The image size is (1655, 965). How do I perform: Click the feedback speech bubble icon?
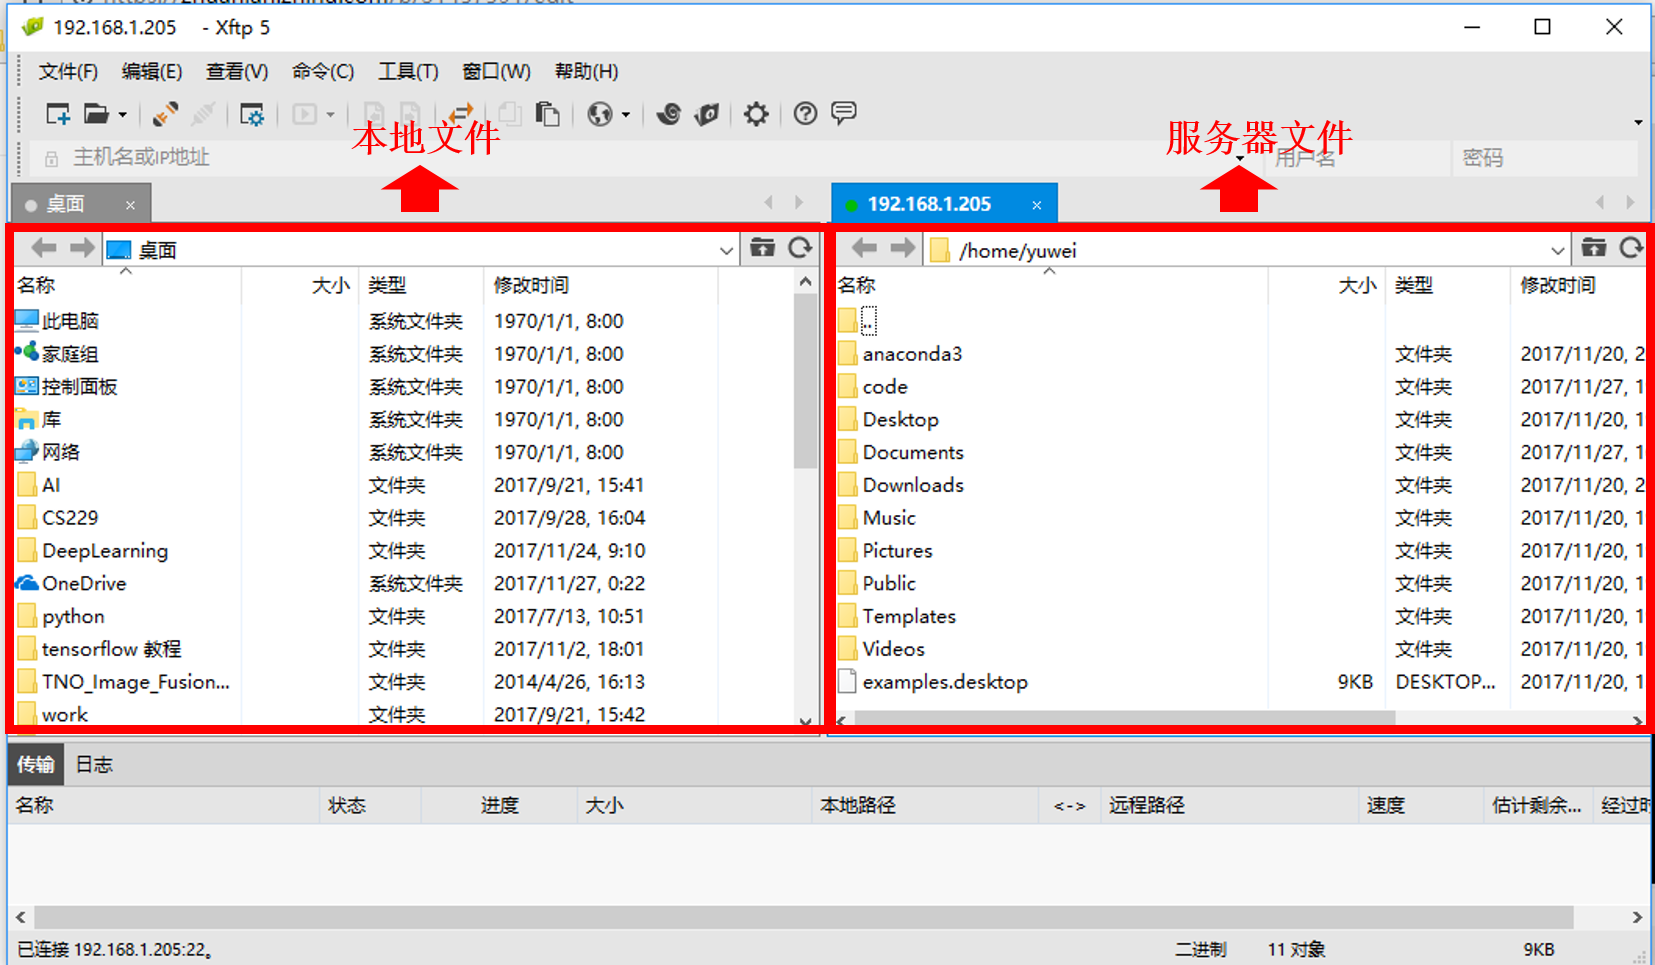coord(843,113)
